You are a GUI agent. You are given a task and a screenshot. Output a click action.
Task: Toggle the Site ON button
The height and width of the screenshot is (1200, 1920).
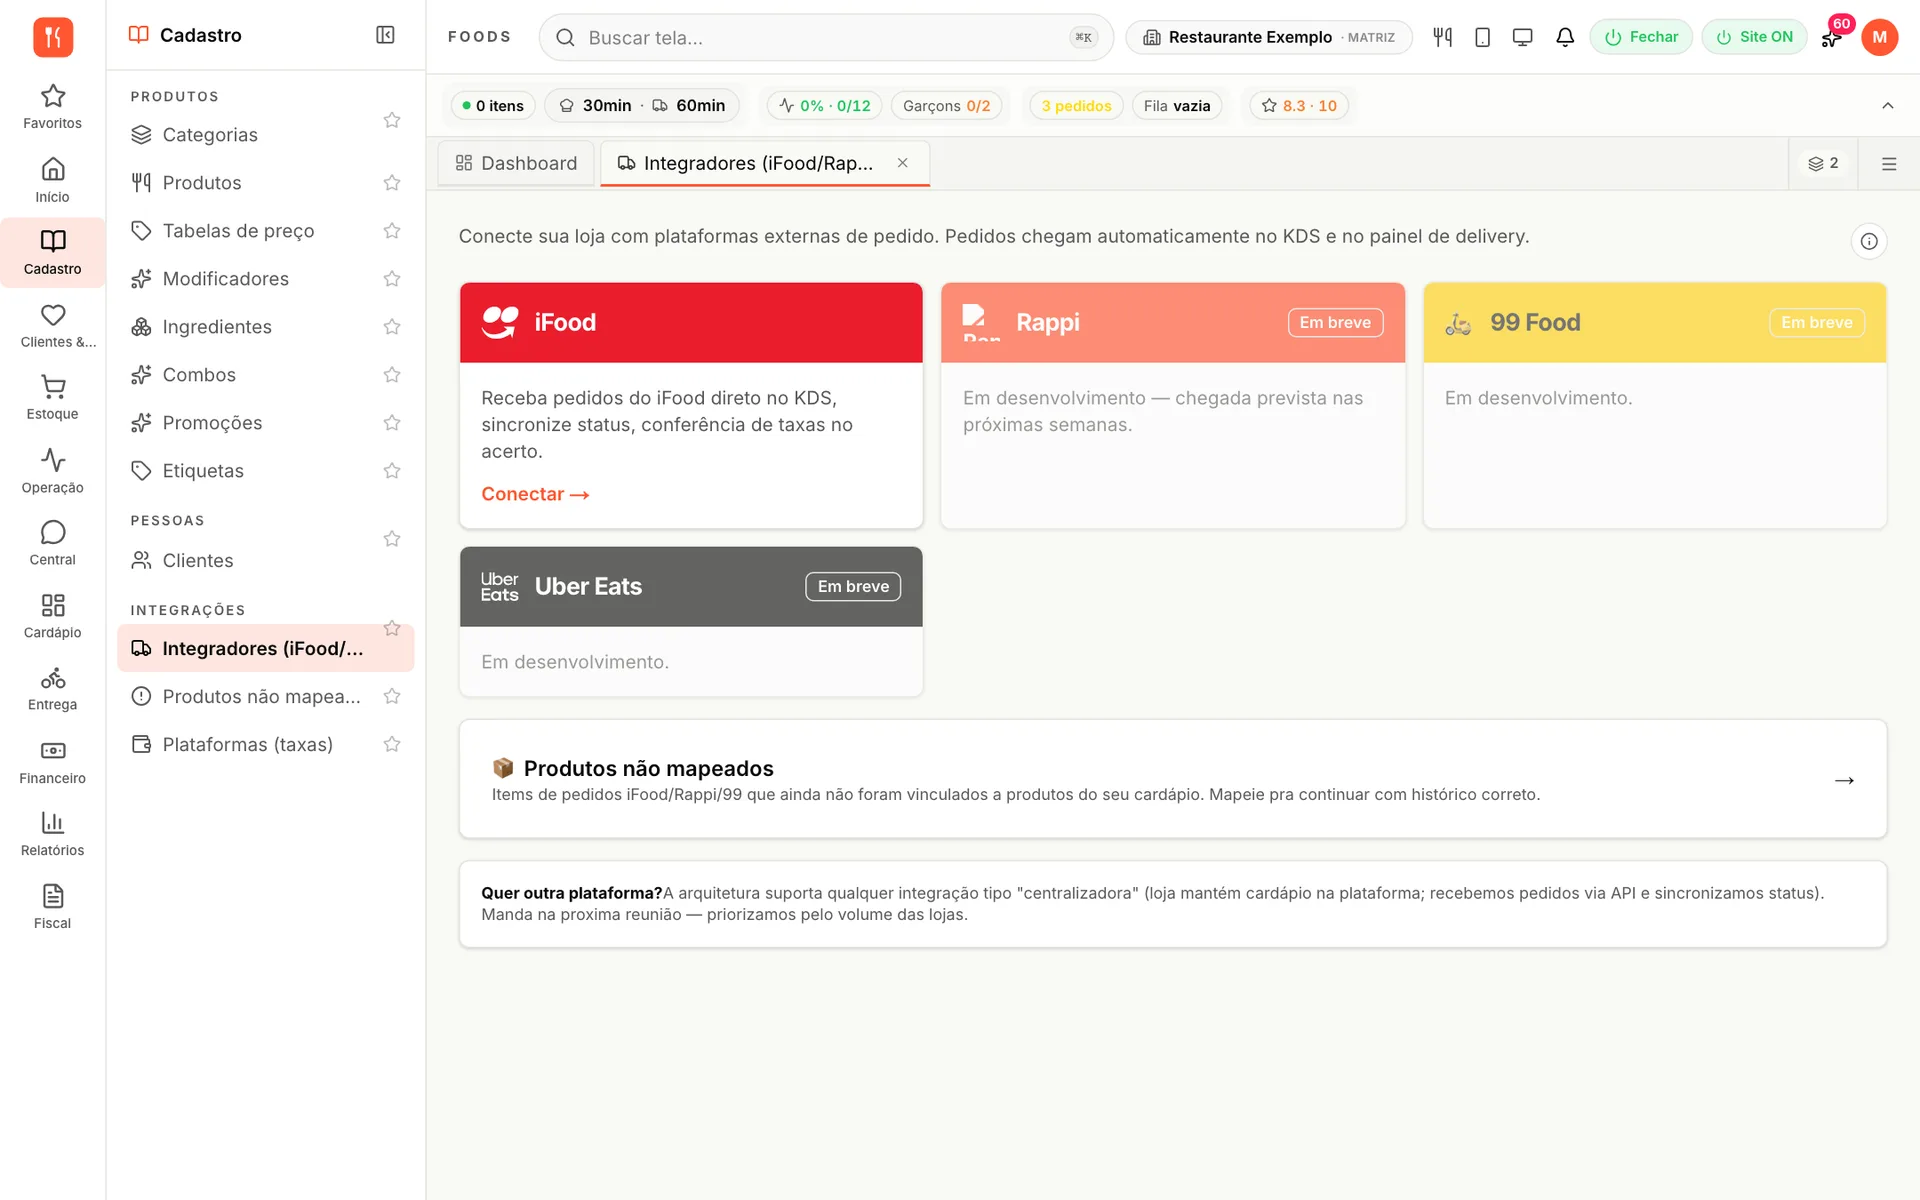[1754, 37]
